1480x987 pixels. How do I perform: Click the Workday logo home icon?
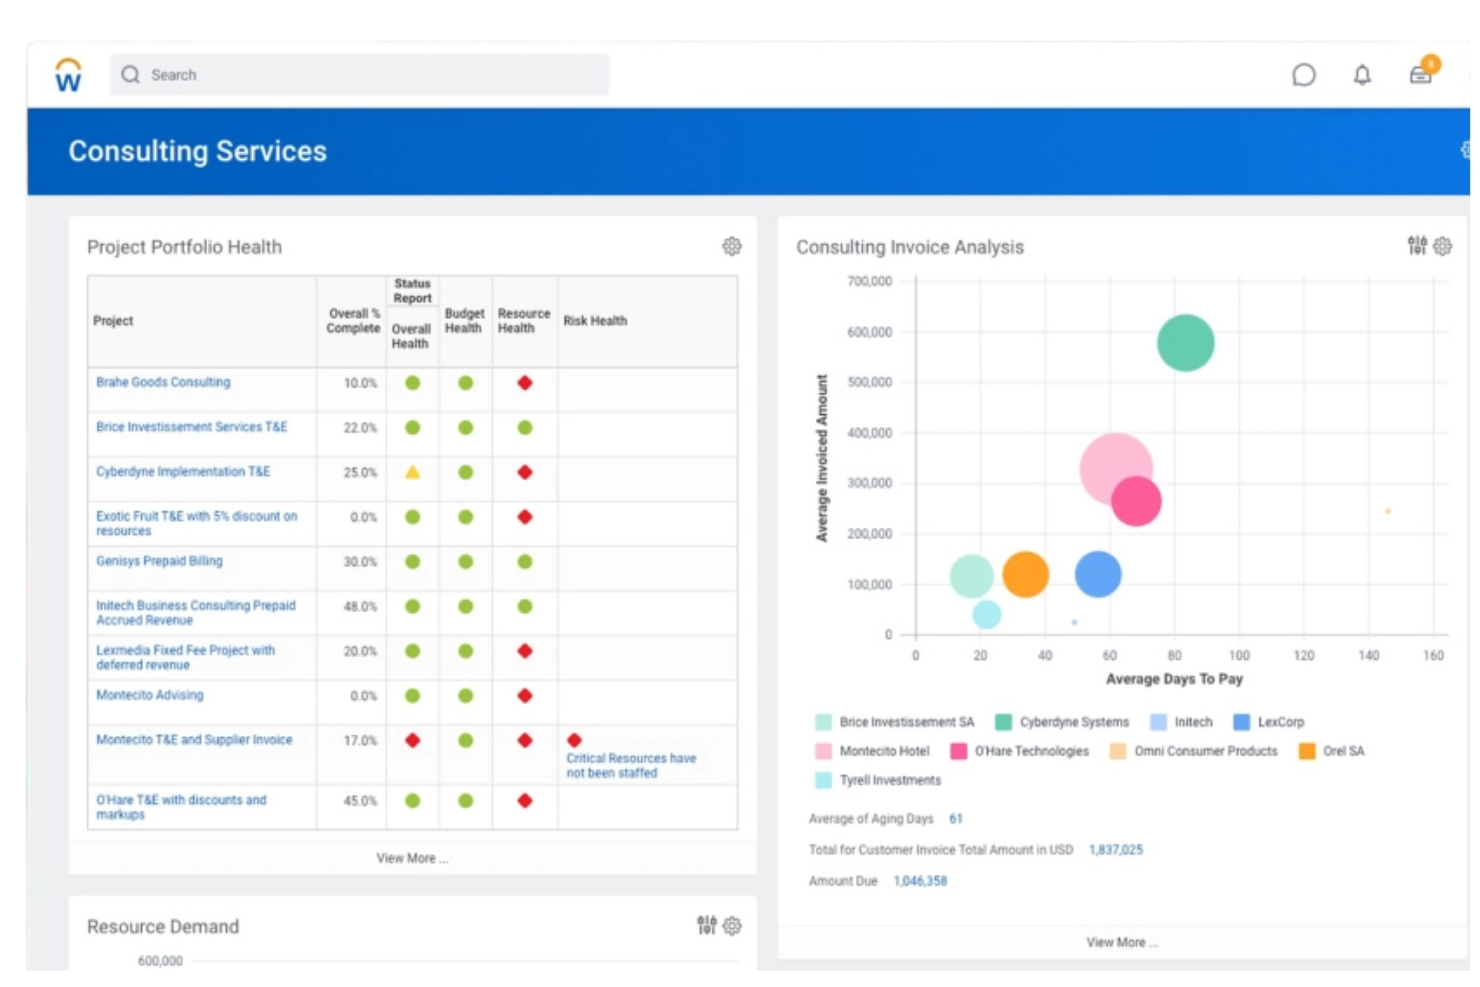(68, 75)
